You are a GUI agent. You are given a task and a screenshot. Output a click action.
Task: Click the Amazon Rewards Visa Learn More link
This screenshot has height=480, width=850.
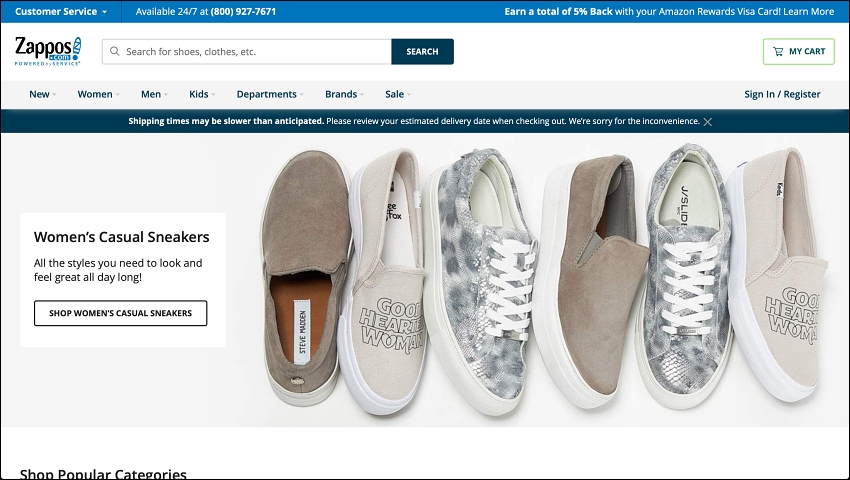808,11
